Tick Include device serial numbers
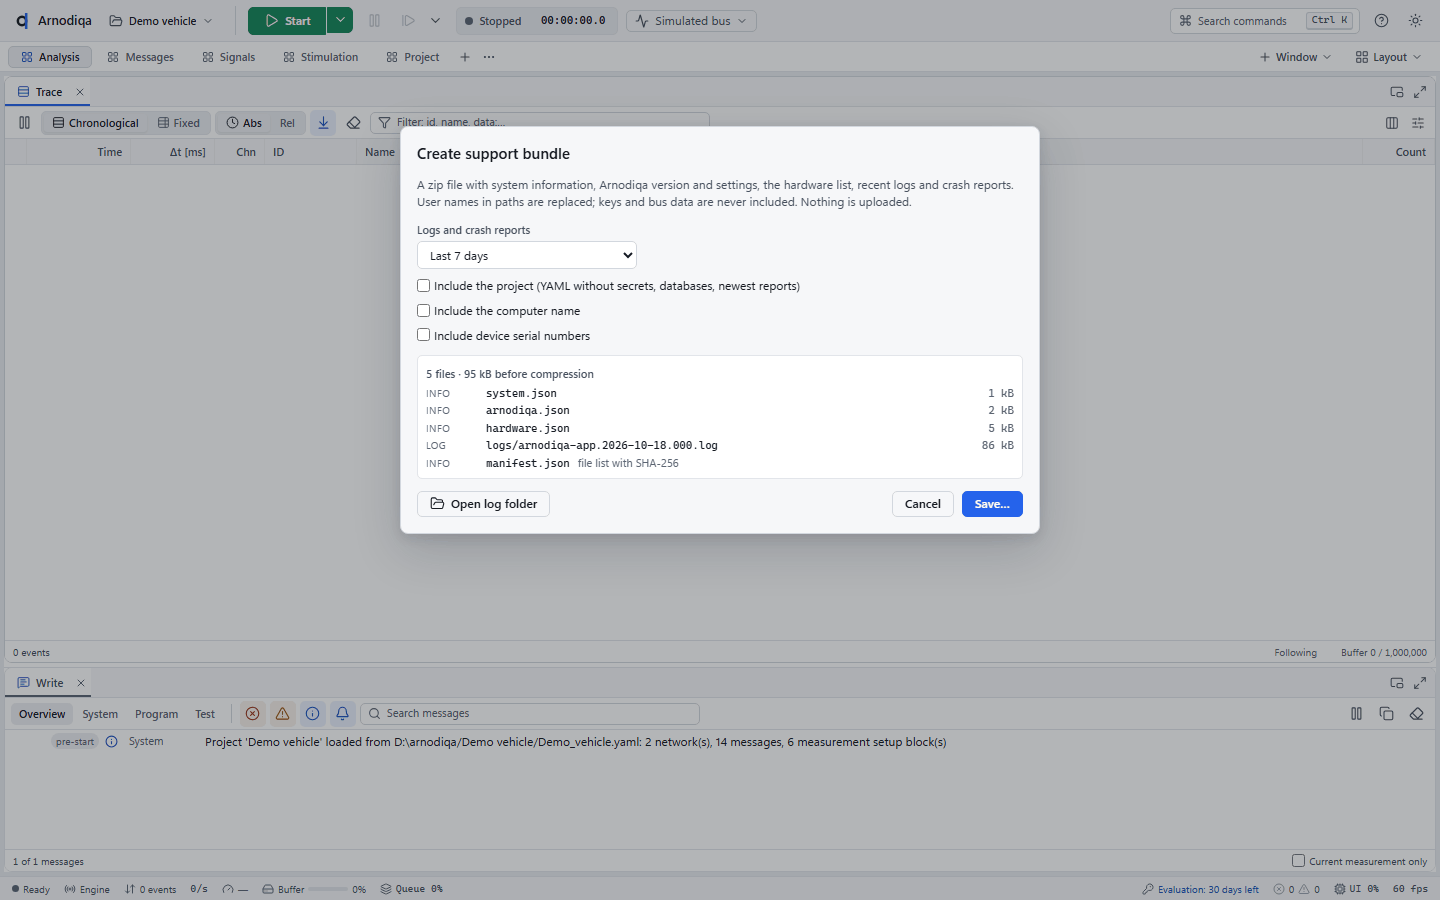 click(424, 336)
